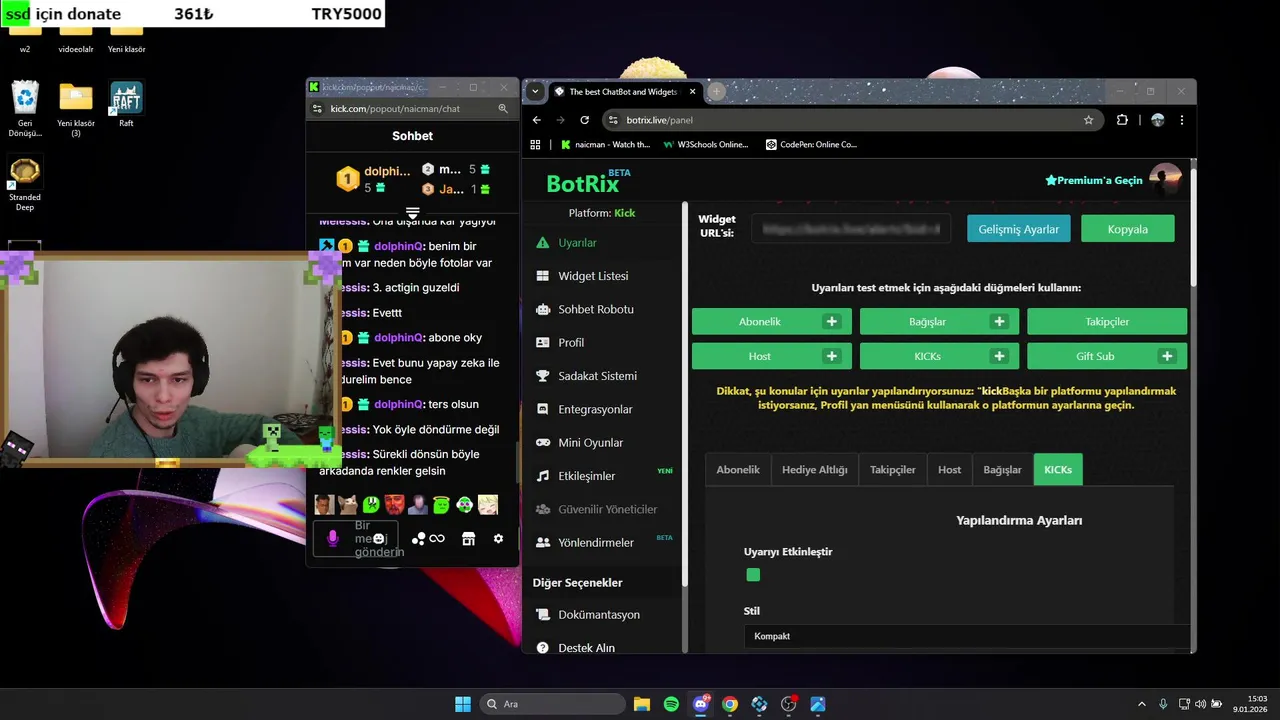The width and height of the screenshot is (1280, 720).
Task: Click the three-bubbles icon in Kick chat
Action: pos(418,539)
